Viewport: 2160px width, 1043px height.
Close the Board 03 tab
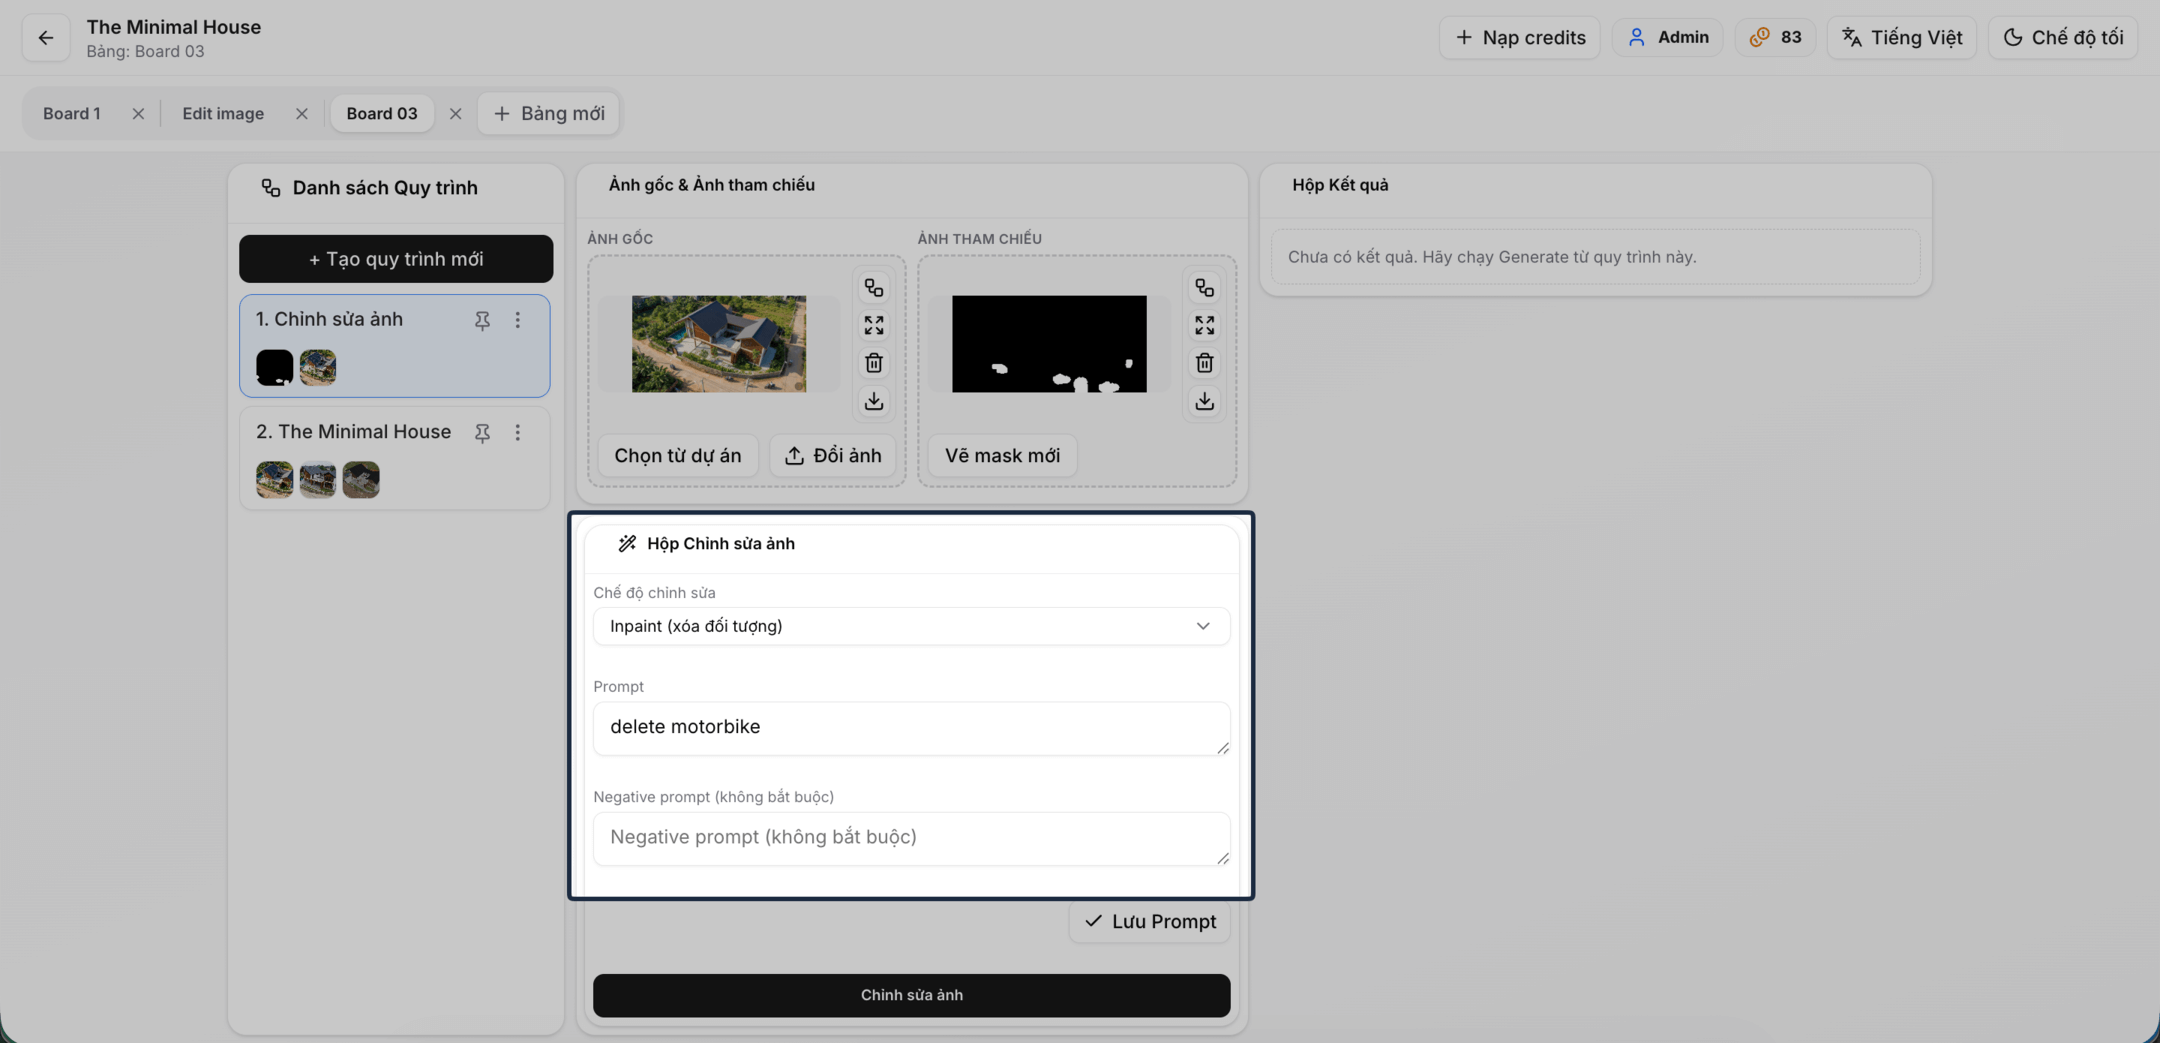(456, 114)
